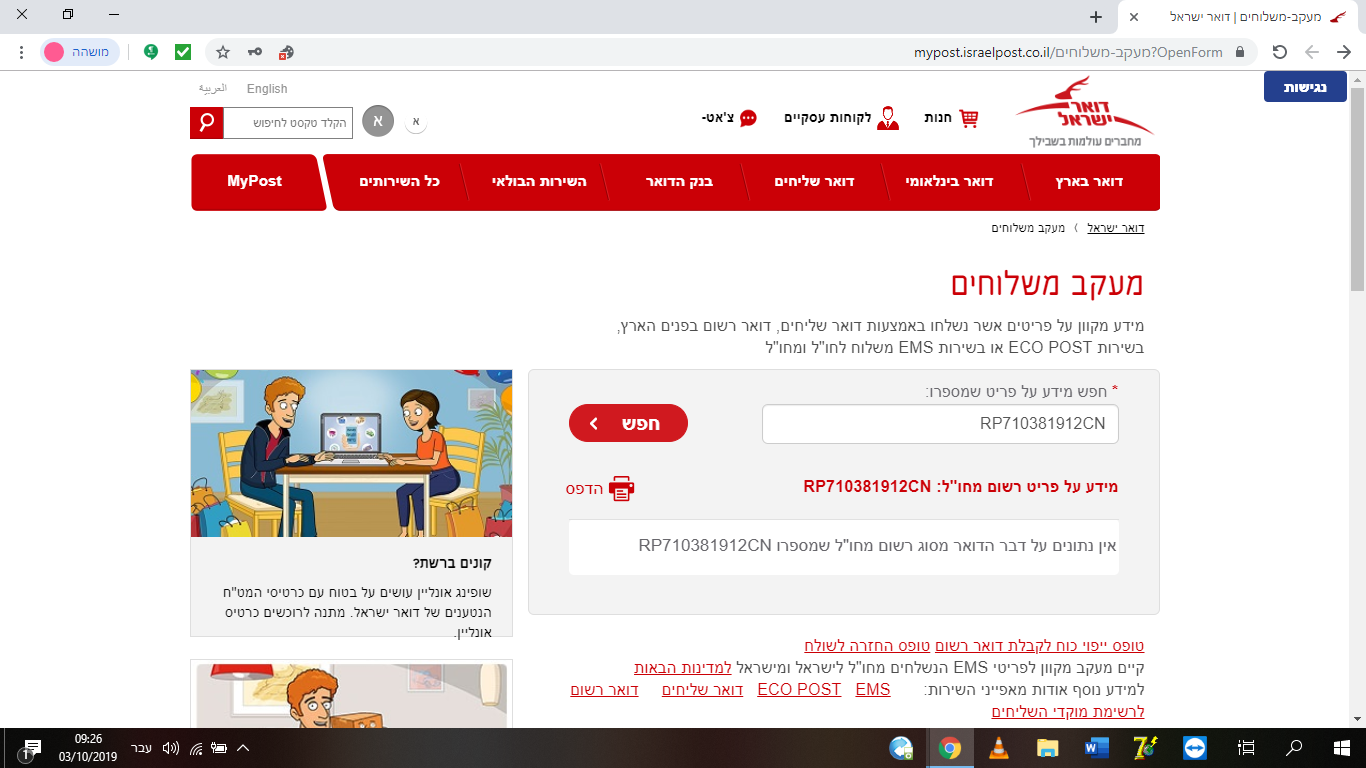Screen dimensions: 1366x768
Task: Open the EMS service link
Action: pos(873,690)
